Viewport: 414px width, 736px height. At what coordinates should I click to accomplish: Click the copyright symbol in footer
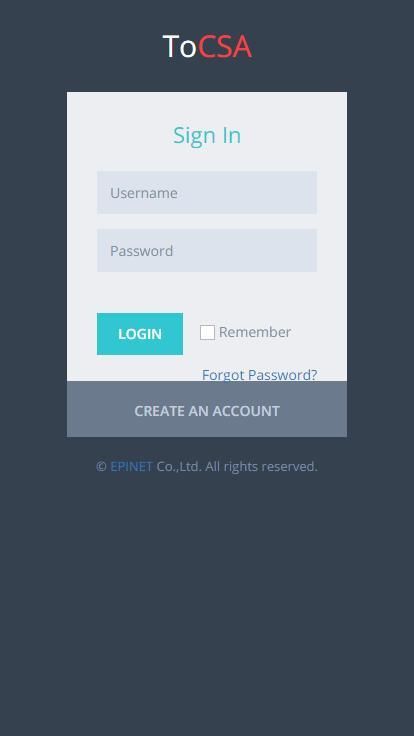pyautogui.click(x=101, y=467)
